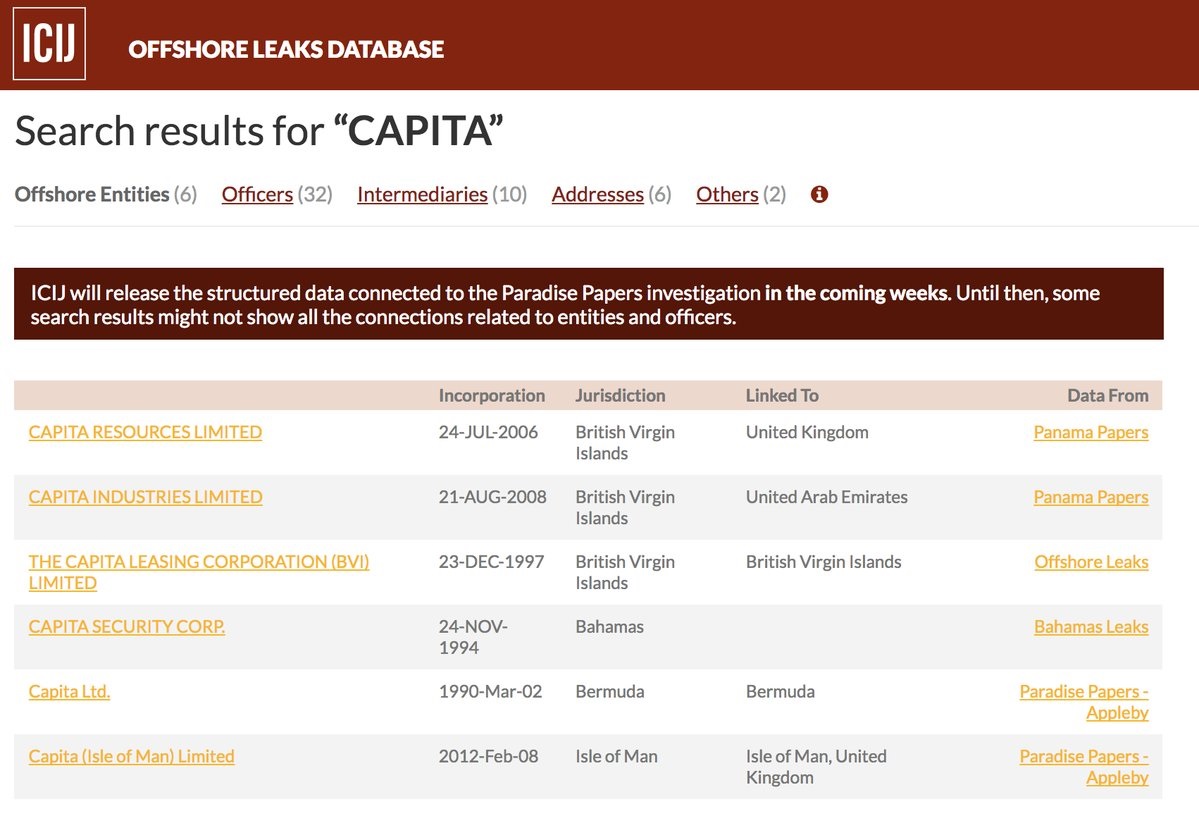The height and width of the screenshot is (816, 1199).
Task: Select the date 2012-Feb-08
Action: pyautogui.click(x=489, y=756)
